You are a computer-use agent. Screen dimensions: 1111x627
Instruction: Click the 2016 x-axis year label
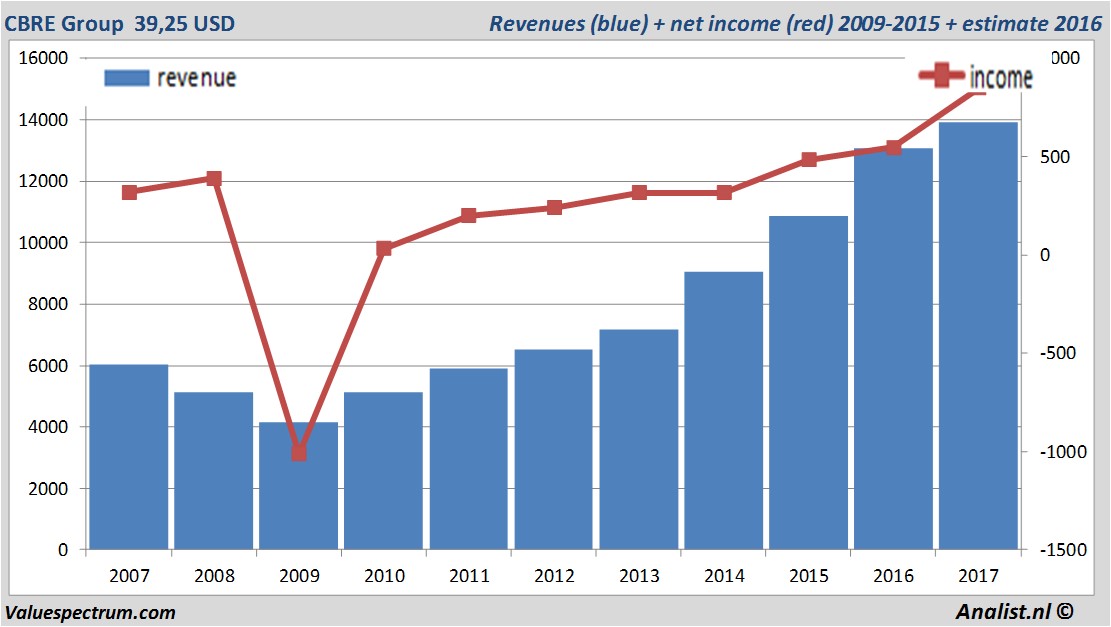[893, 575]
